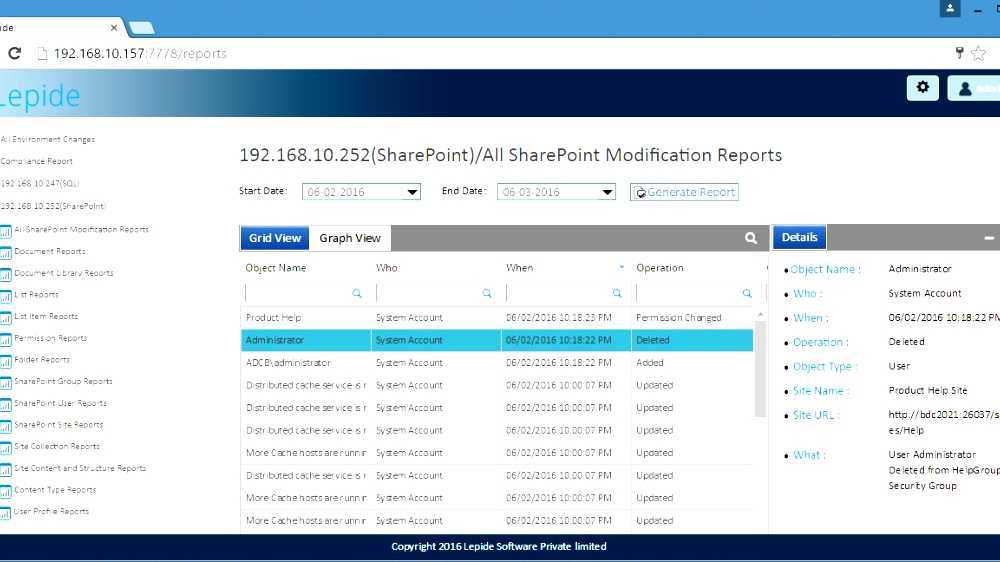Viewport: 1000px width, 562px height.
Task: Click the SharePoint Group Reports chart icon
Action: pyautogui.click(x=6, y=383)
